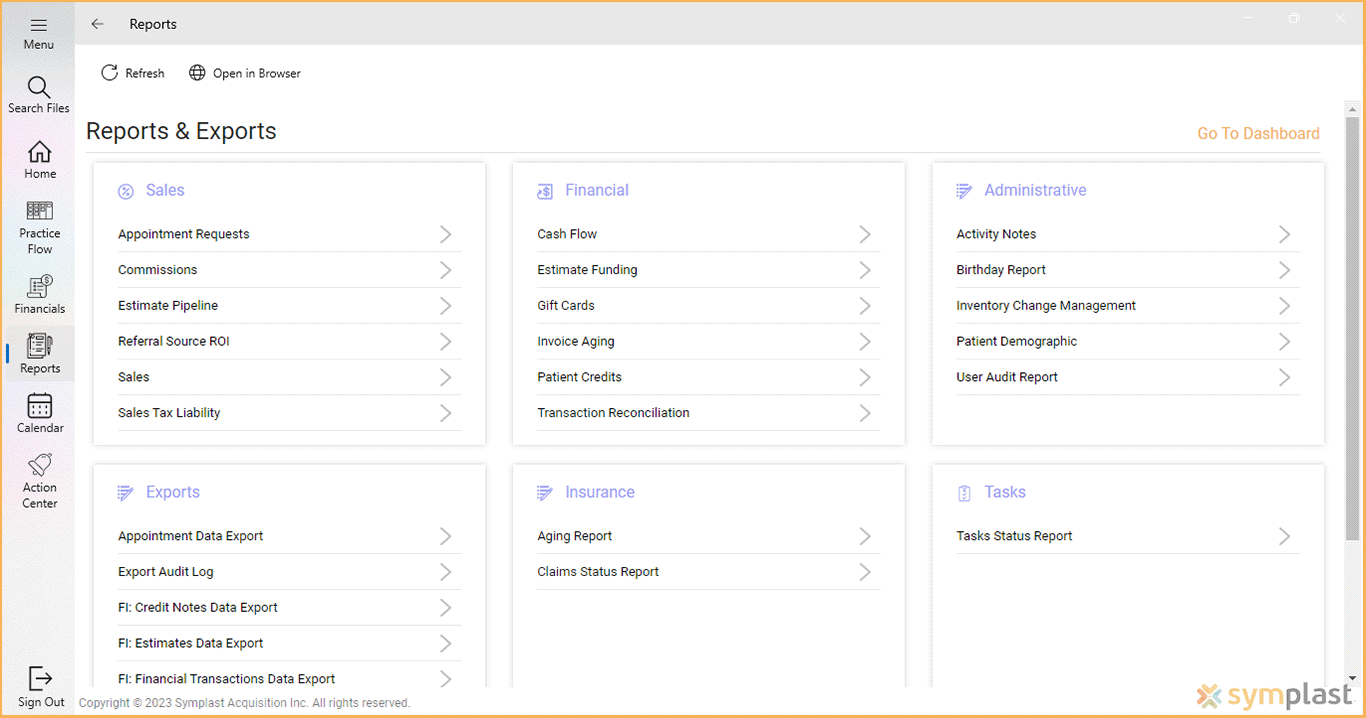The image size is (1366, 718).
Task: Follow the Go To Dashboard link
Action: click(1258, 133)
